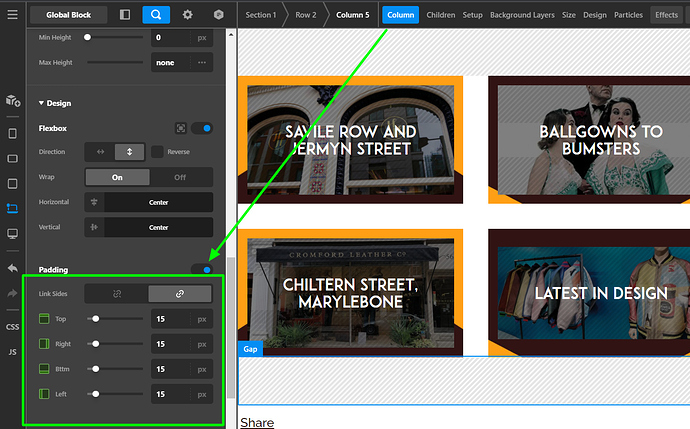The image size is (690, 429).
Task: Click the Share link
Action: (x=257, y=422)
